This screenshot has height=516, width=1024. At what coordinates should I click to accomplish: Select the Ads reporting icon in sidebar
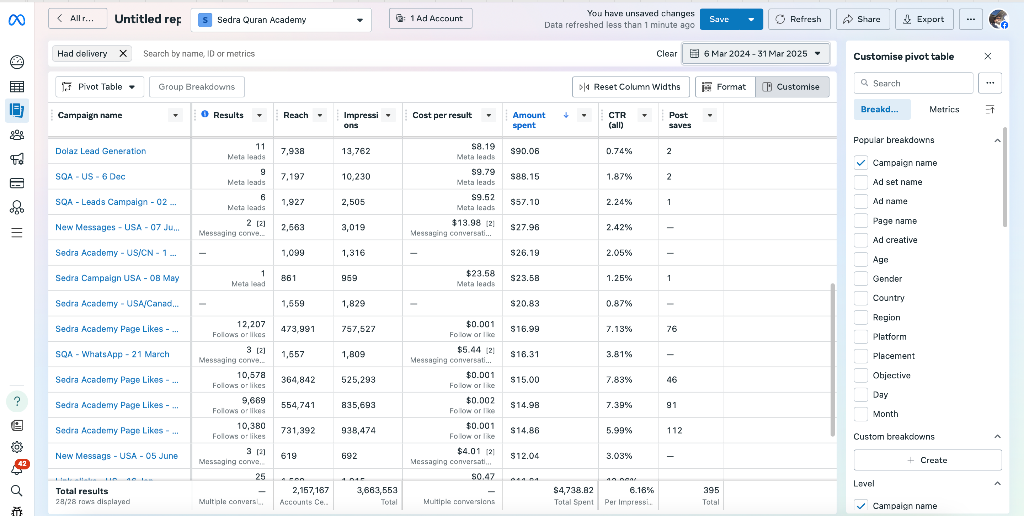(x=17, y=110)
